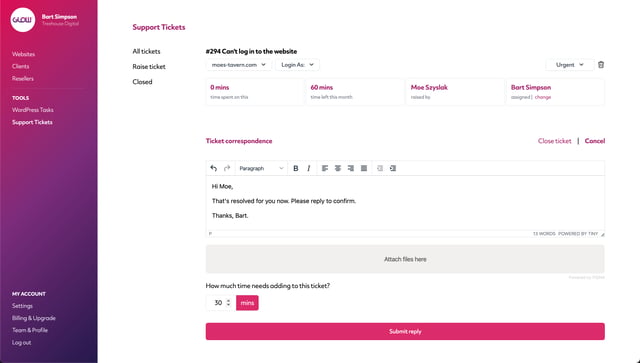Open Settings under My Account
Viewport: 640px width, 363px height.
[x=22, y=306]
